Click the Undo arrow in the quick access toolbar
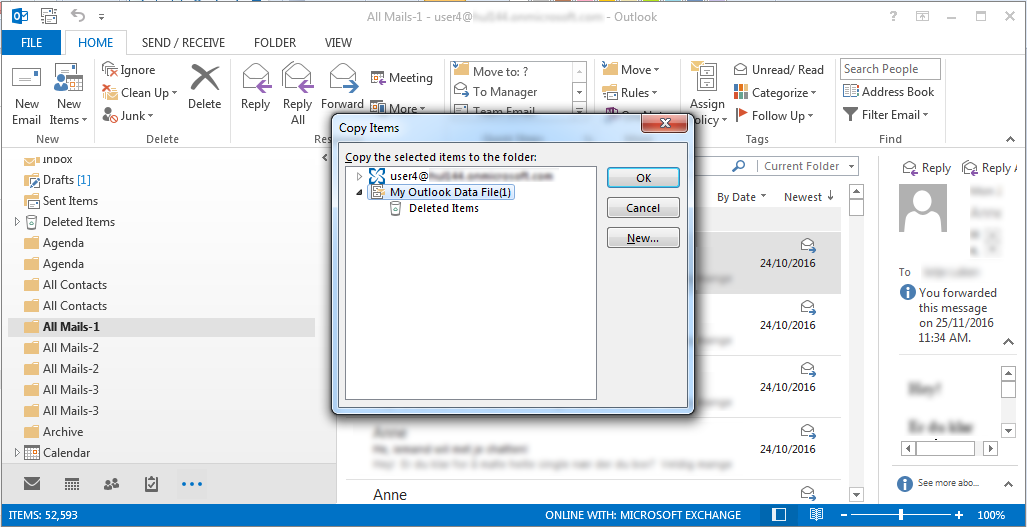The height and width of the screenshot is (527, 1027). (x=78, y=16)
